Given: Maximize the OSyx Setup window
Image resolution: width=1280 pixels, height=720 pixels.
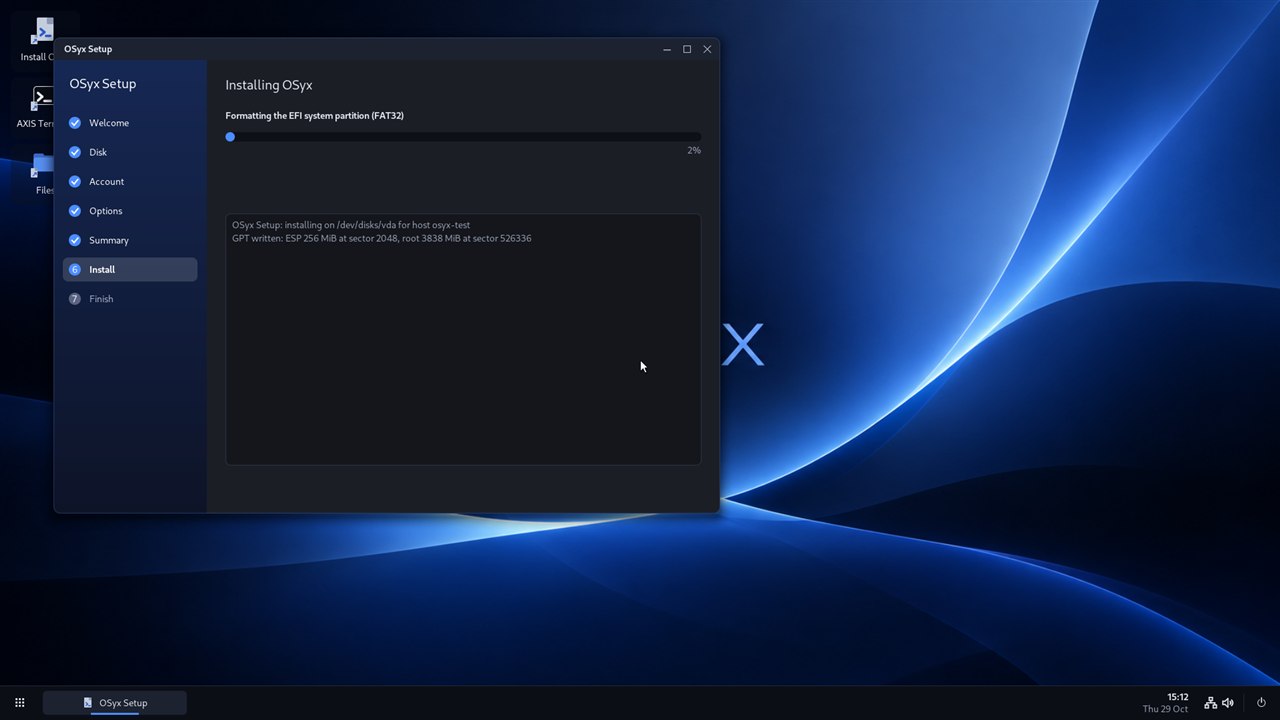Looking at the screenshot, I should click(x=687, y=49).
